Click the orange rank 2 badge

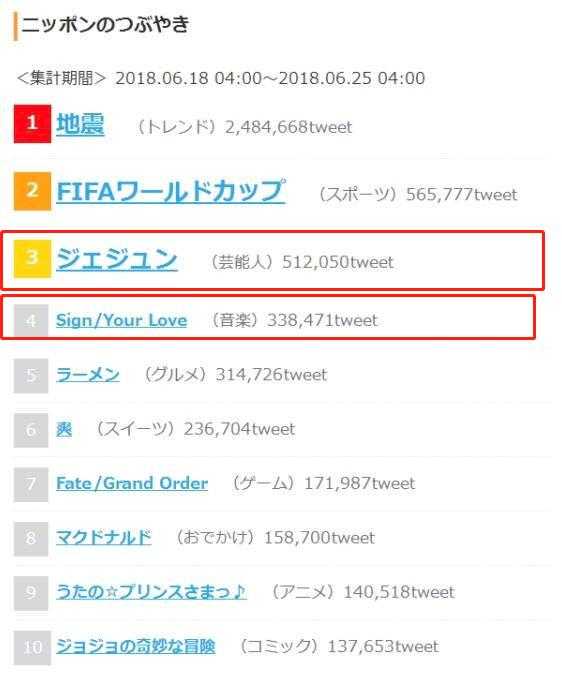[32, 192]
